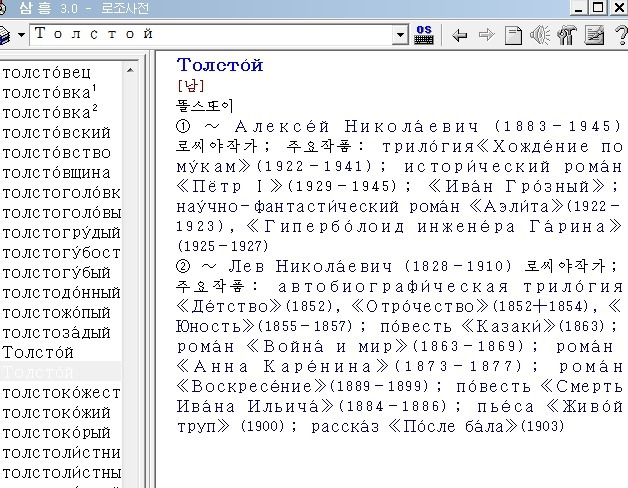Viewport: 628px width, 488px height.
Task: Click the Korean translation똘스또이
Action: pos(205,106)
